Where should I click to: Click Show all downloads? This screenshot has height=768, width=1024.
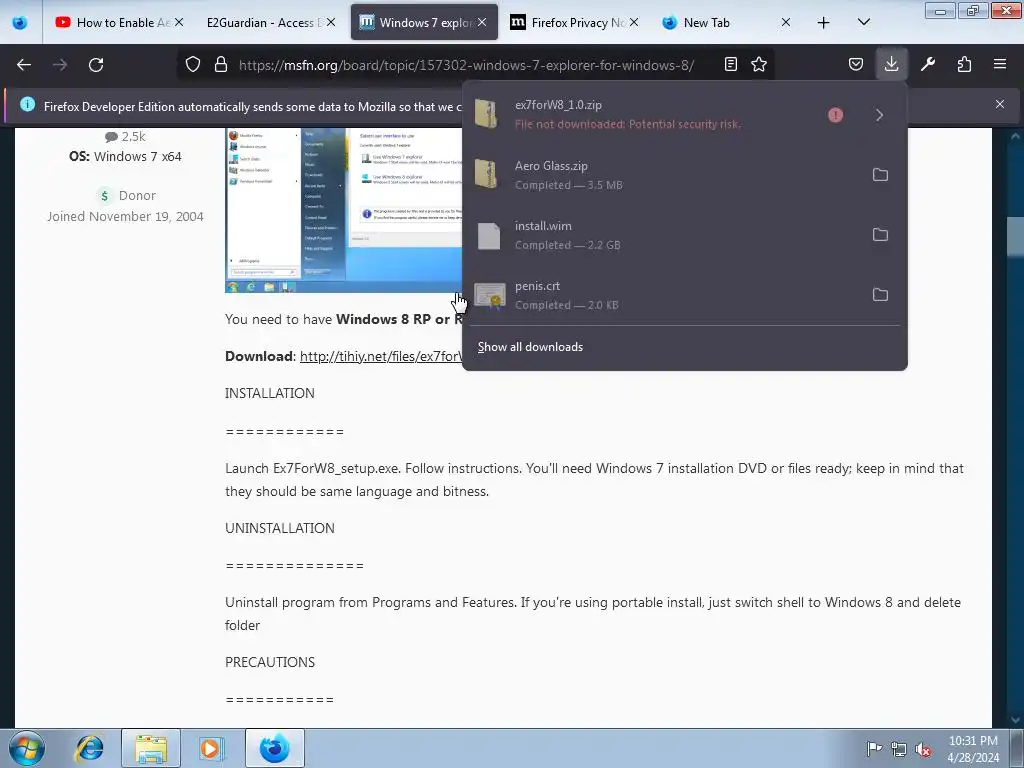point(530,347)
